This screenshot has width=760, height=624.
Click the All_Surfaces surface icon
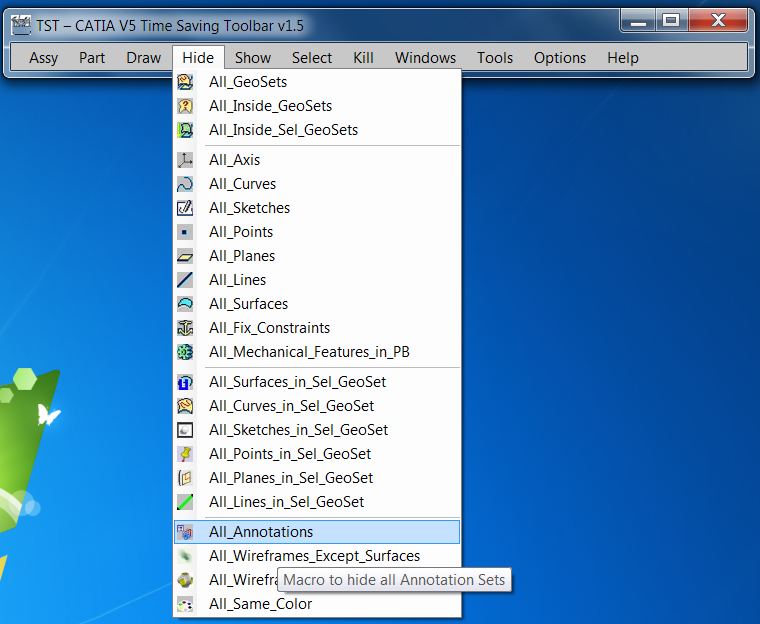[x=185, y=304]
